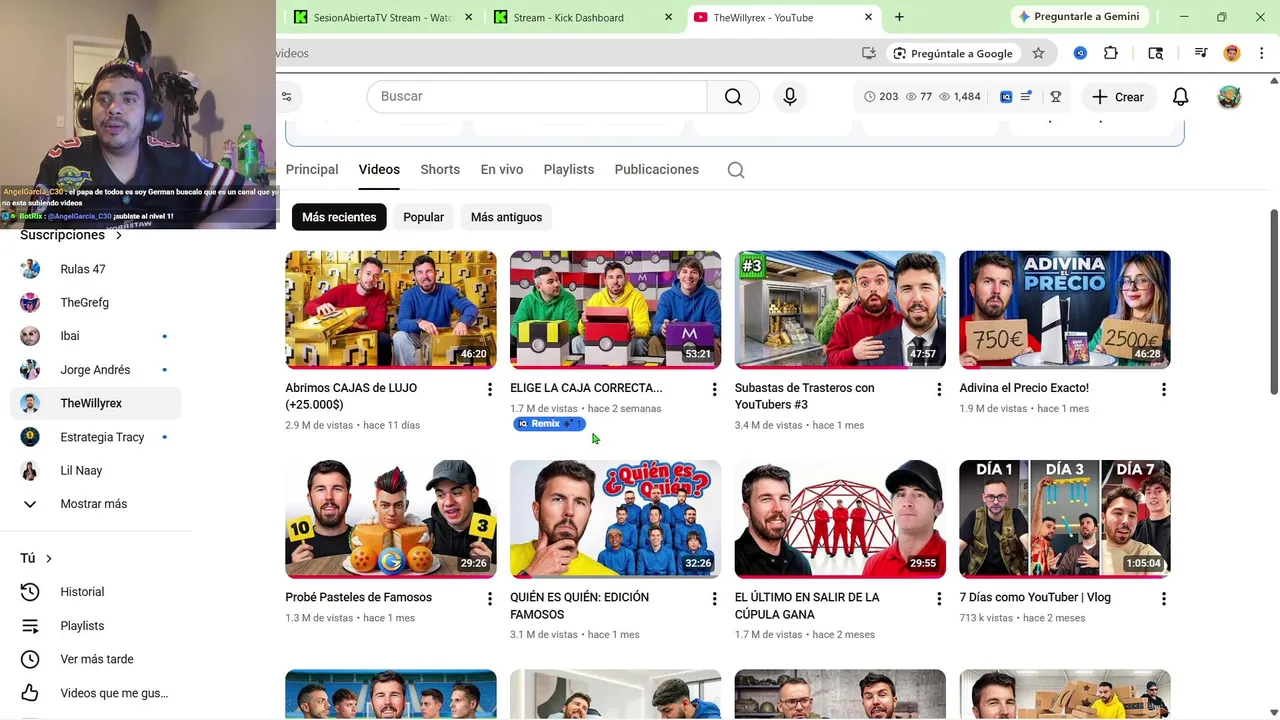Switch to the Principal channel tab
Image resolution: width=1280 pixels, height=720 pixels.
312,170
